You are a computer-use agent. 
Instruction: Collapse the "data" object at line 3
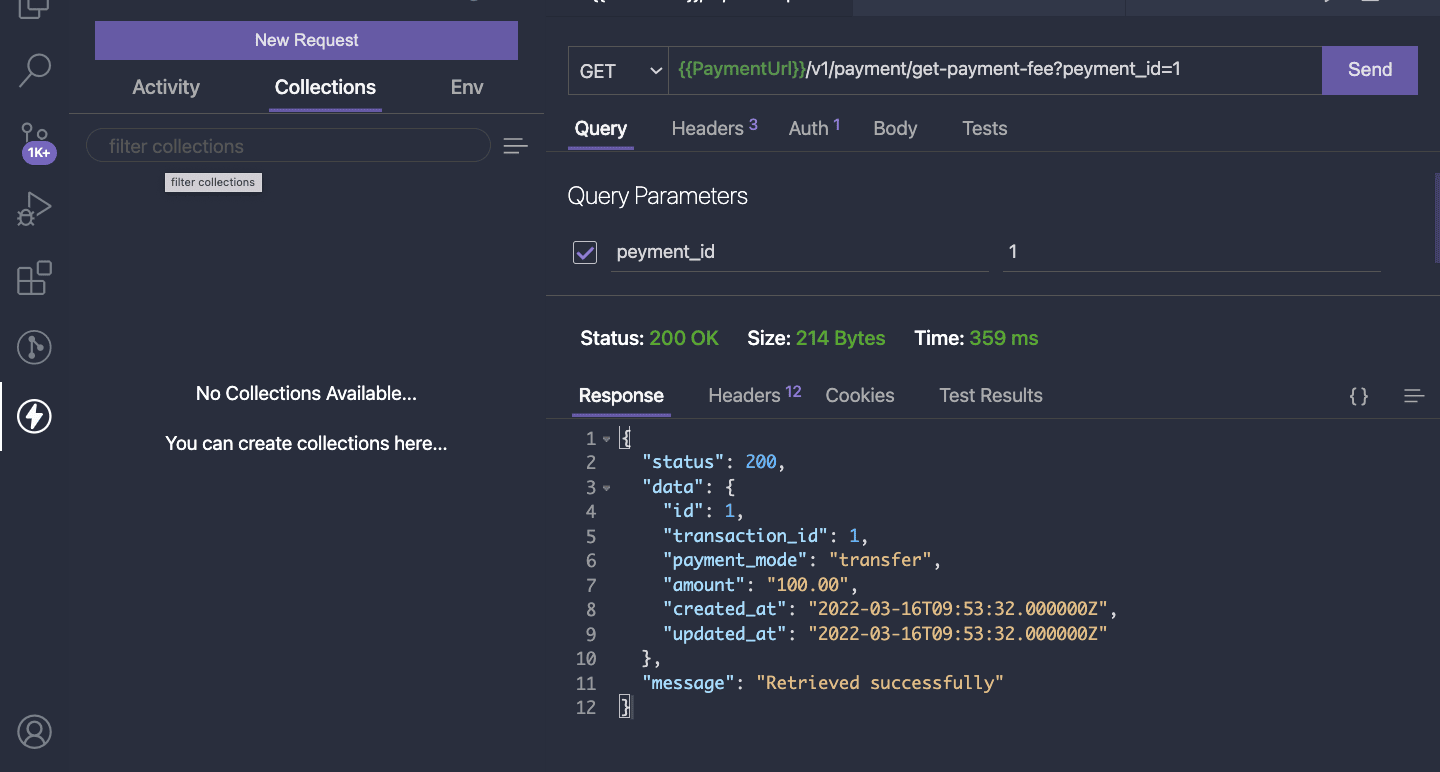point(606,488)
